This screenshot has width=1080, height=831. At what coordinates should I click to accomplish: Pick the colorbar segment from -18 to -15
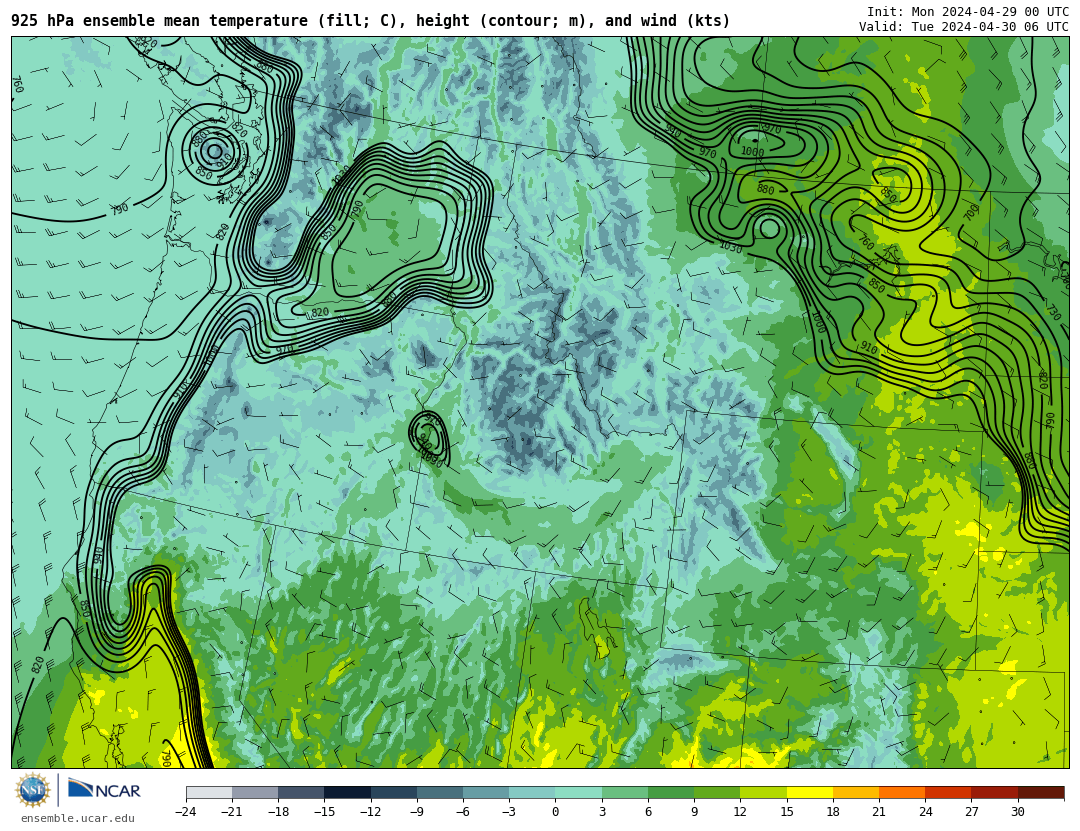(302, 792)
